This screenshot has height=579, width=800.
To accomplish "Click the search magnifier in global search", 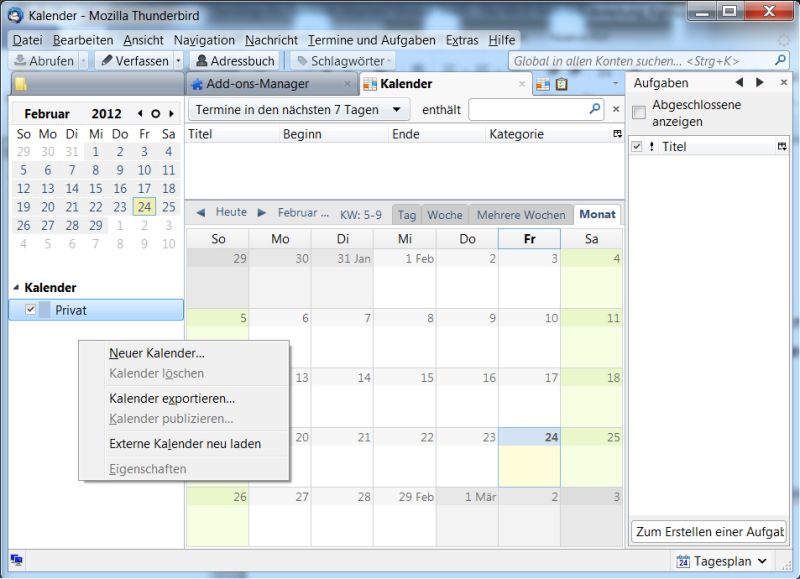I will click(779, 59).
